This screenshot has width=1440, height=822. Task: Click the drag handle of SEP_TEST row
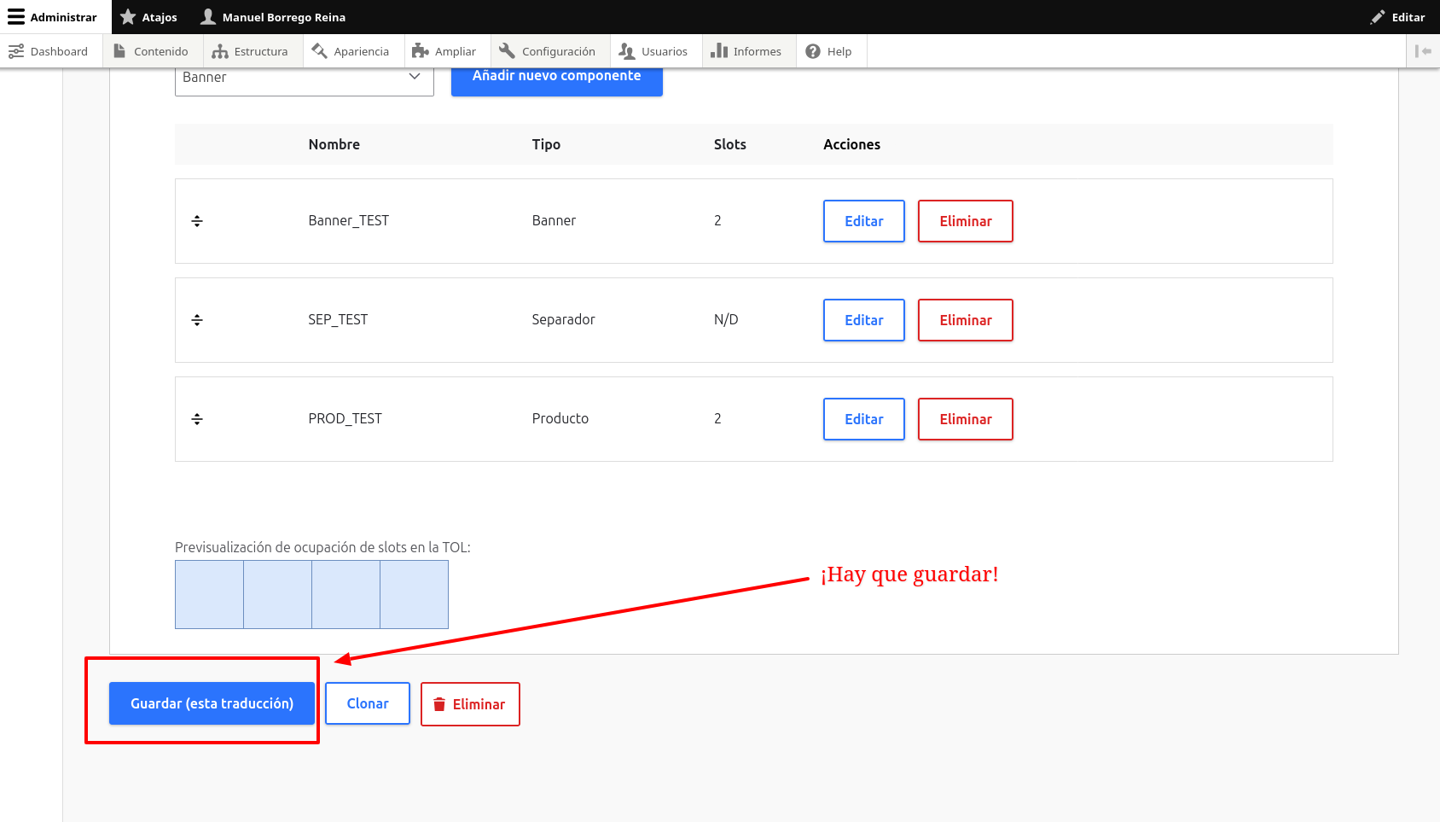pos(197,320)
